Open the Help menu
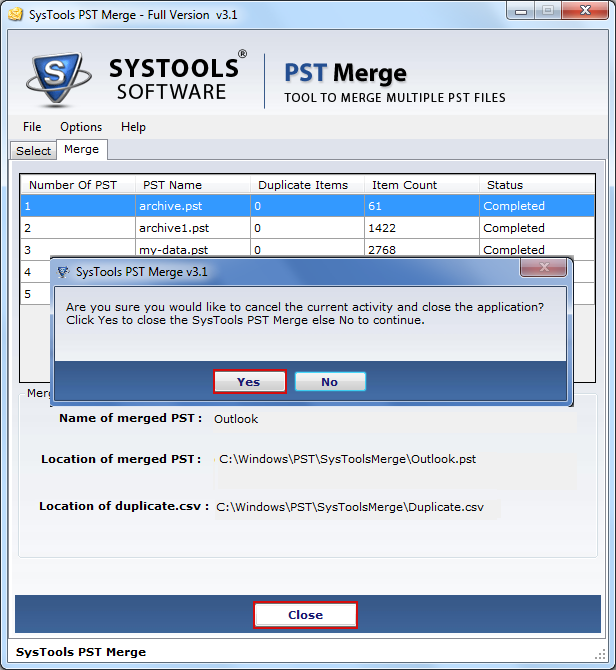This screenshot has height=670, width=616. coord(133,127)
